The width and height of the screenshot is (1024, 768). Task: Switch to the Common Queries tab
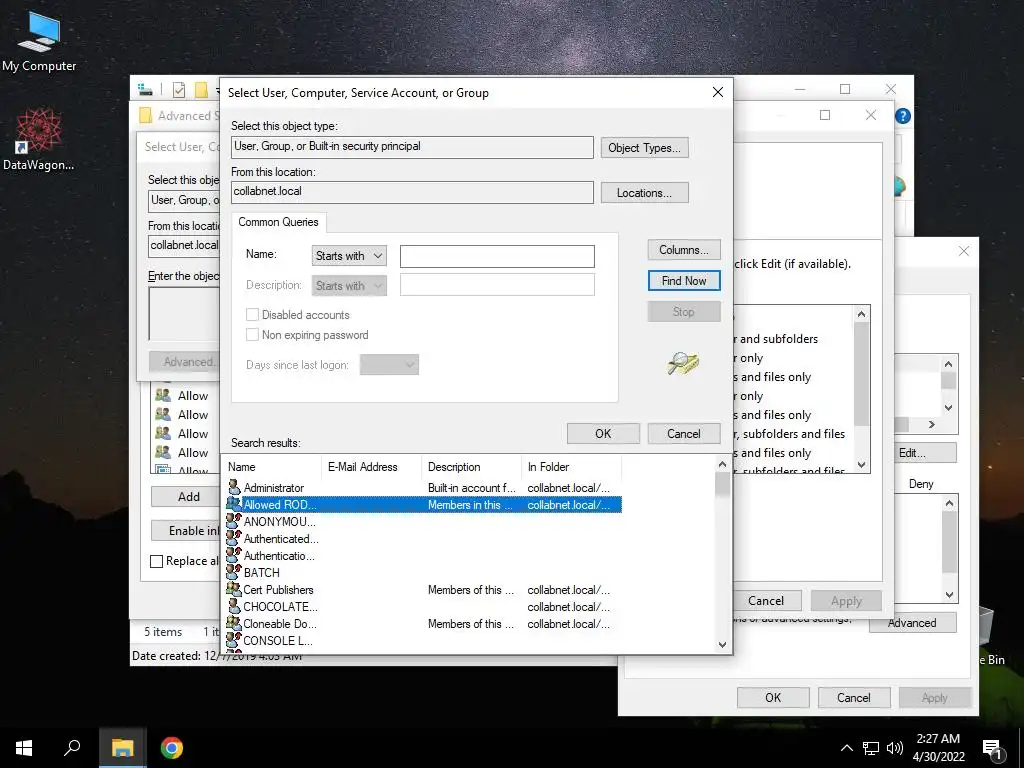tap(278, 222)
